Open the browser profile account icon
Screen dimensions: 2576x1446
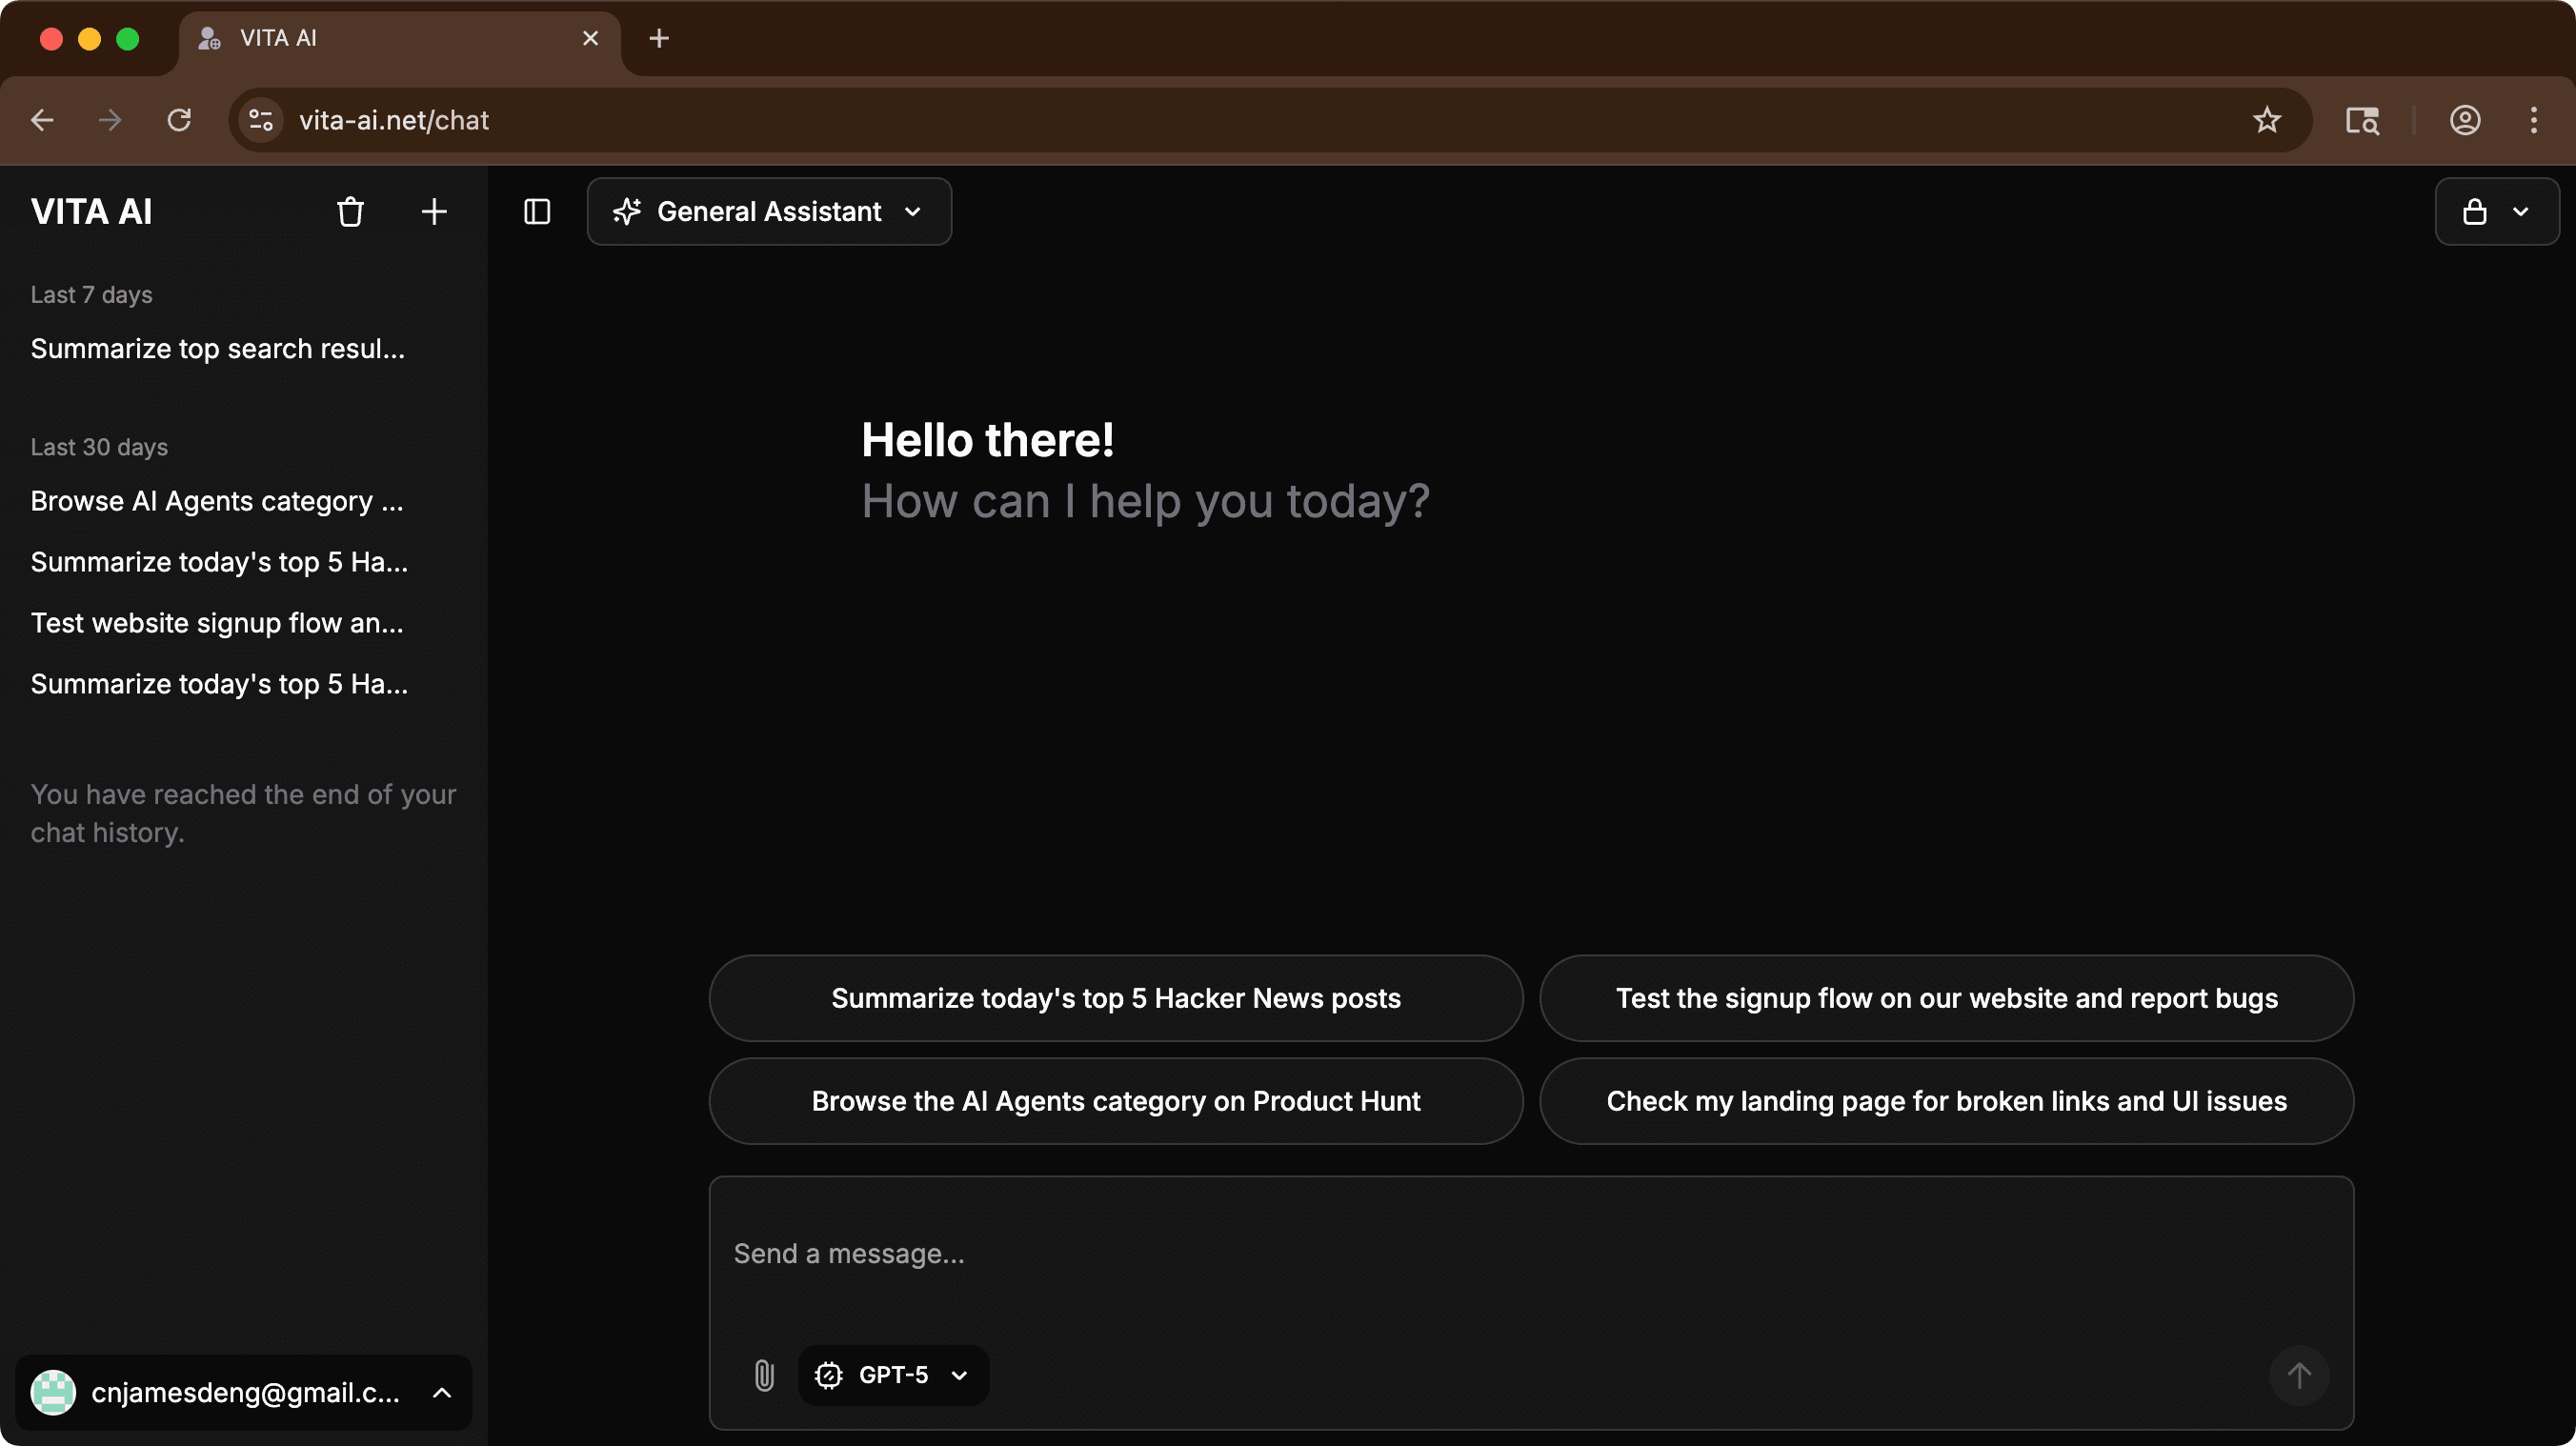[x=2466, y=120]
